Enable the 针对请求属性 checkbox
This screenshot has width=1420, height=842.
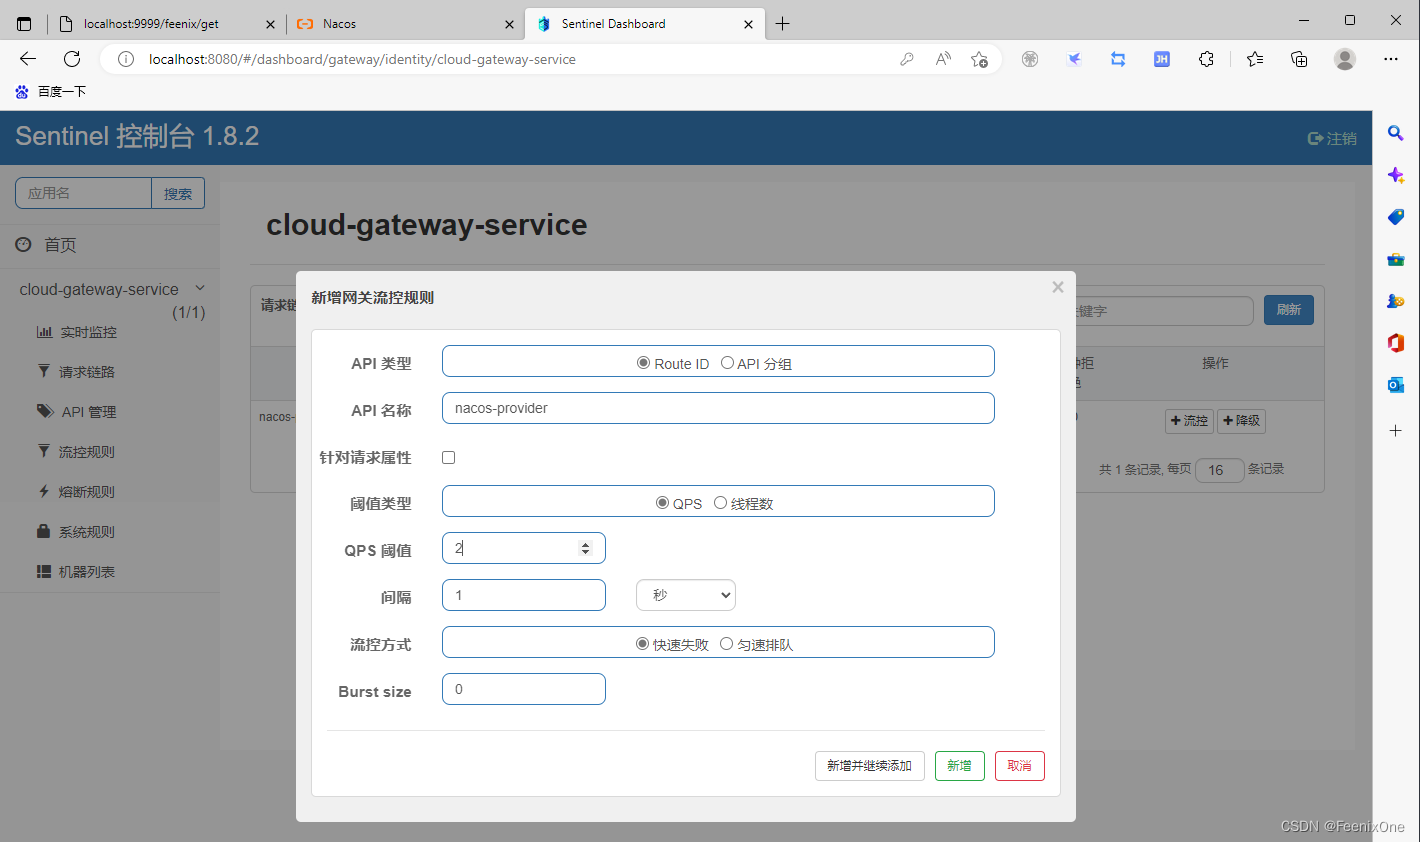coord(448,457)
